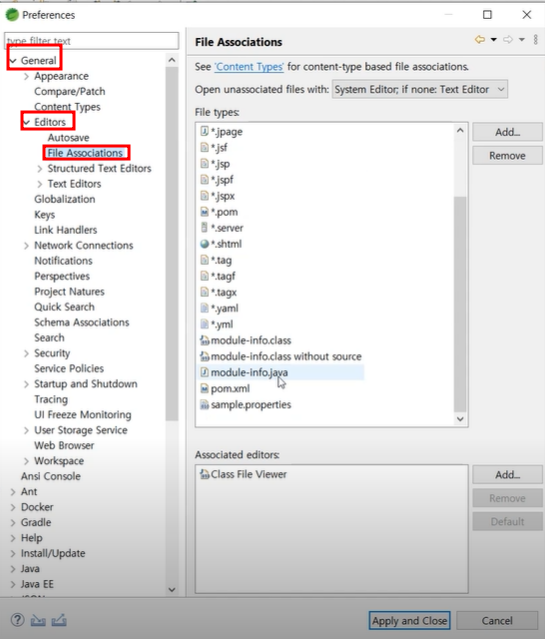Expand the Java preferences node
The image size is (545, 639).
click(13, 569)
